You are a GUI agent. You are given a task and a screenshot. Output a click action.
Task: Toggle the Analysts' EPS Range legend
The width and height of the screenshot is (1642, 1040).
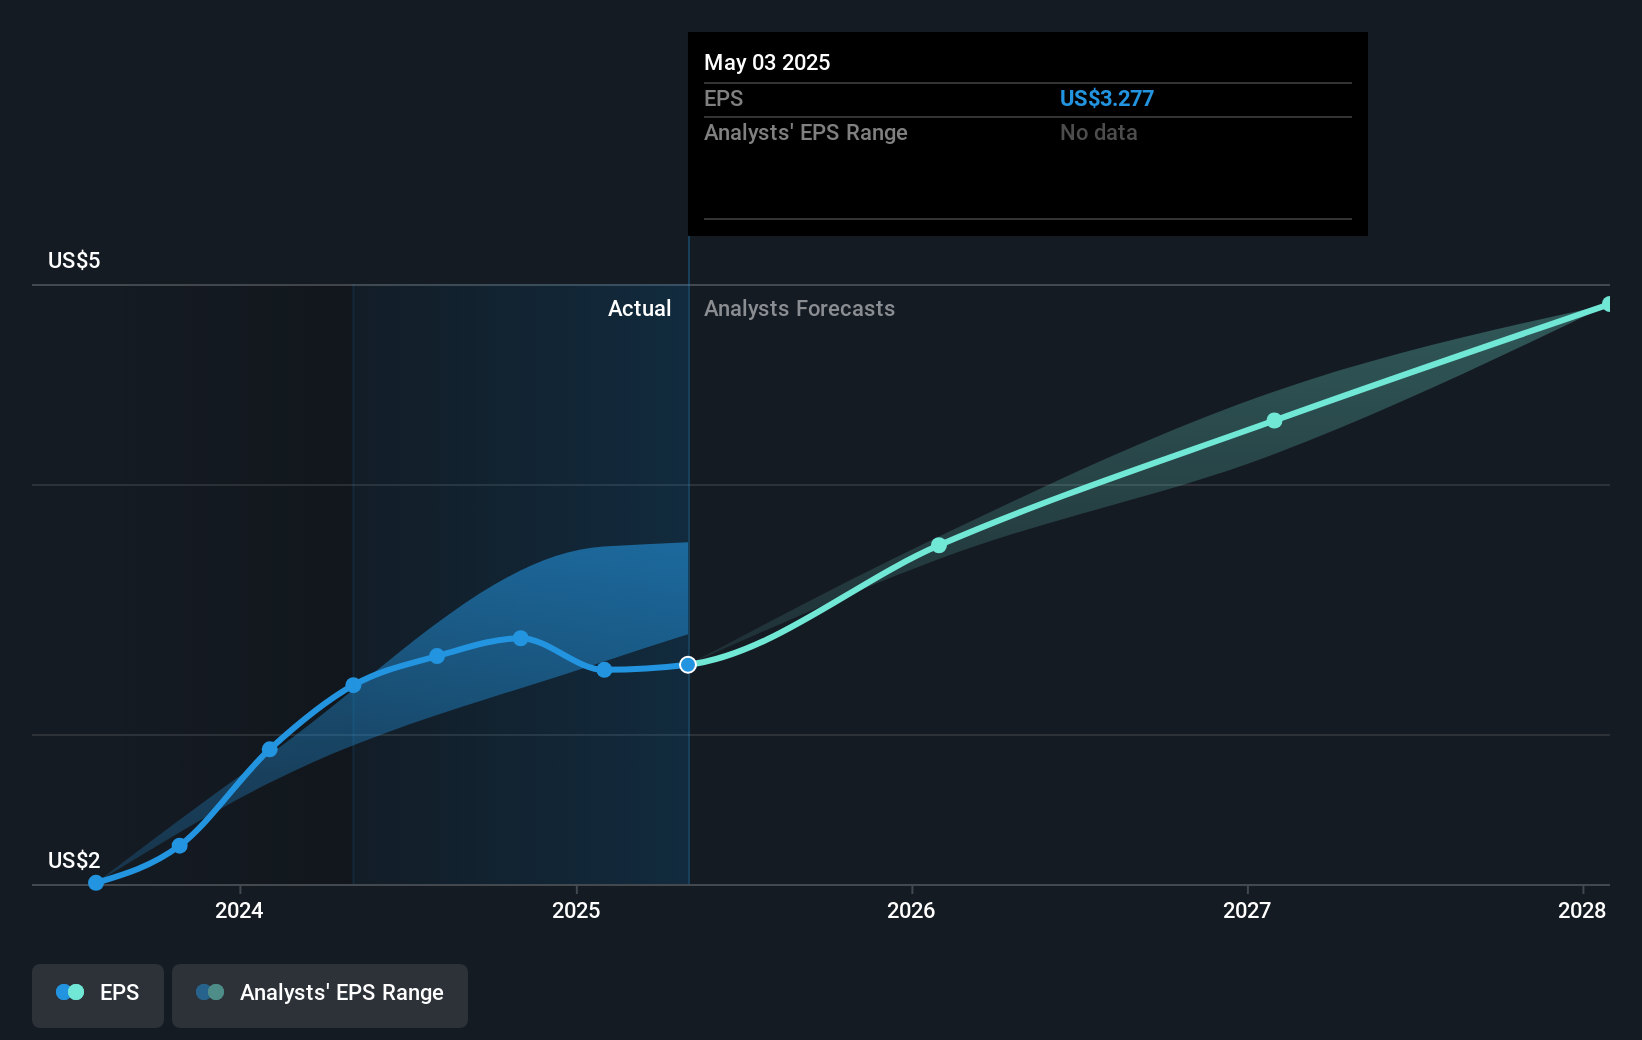(x=320, y=995)
